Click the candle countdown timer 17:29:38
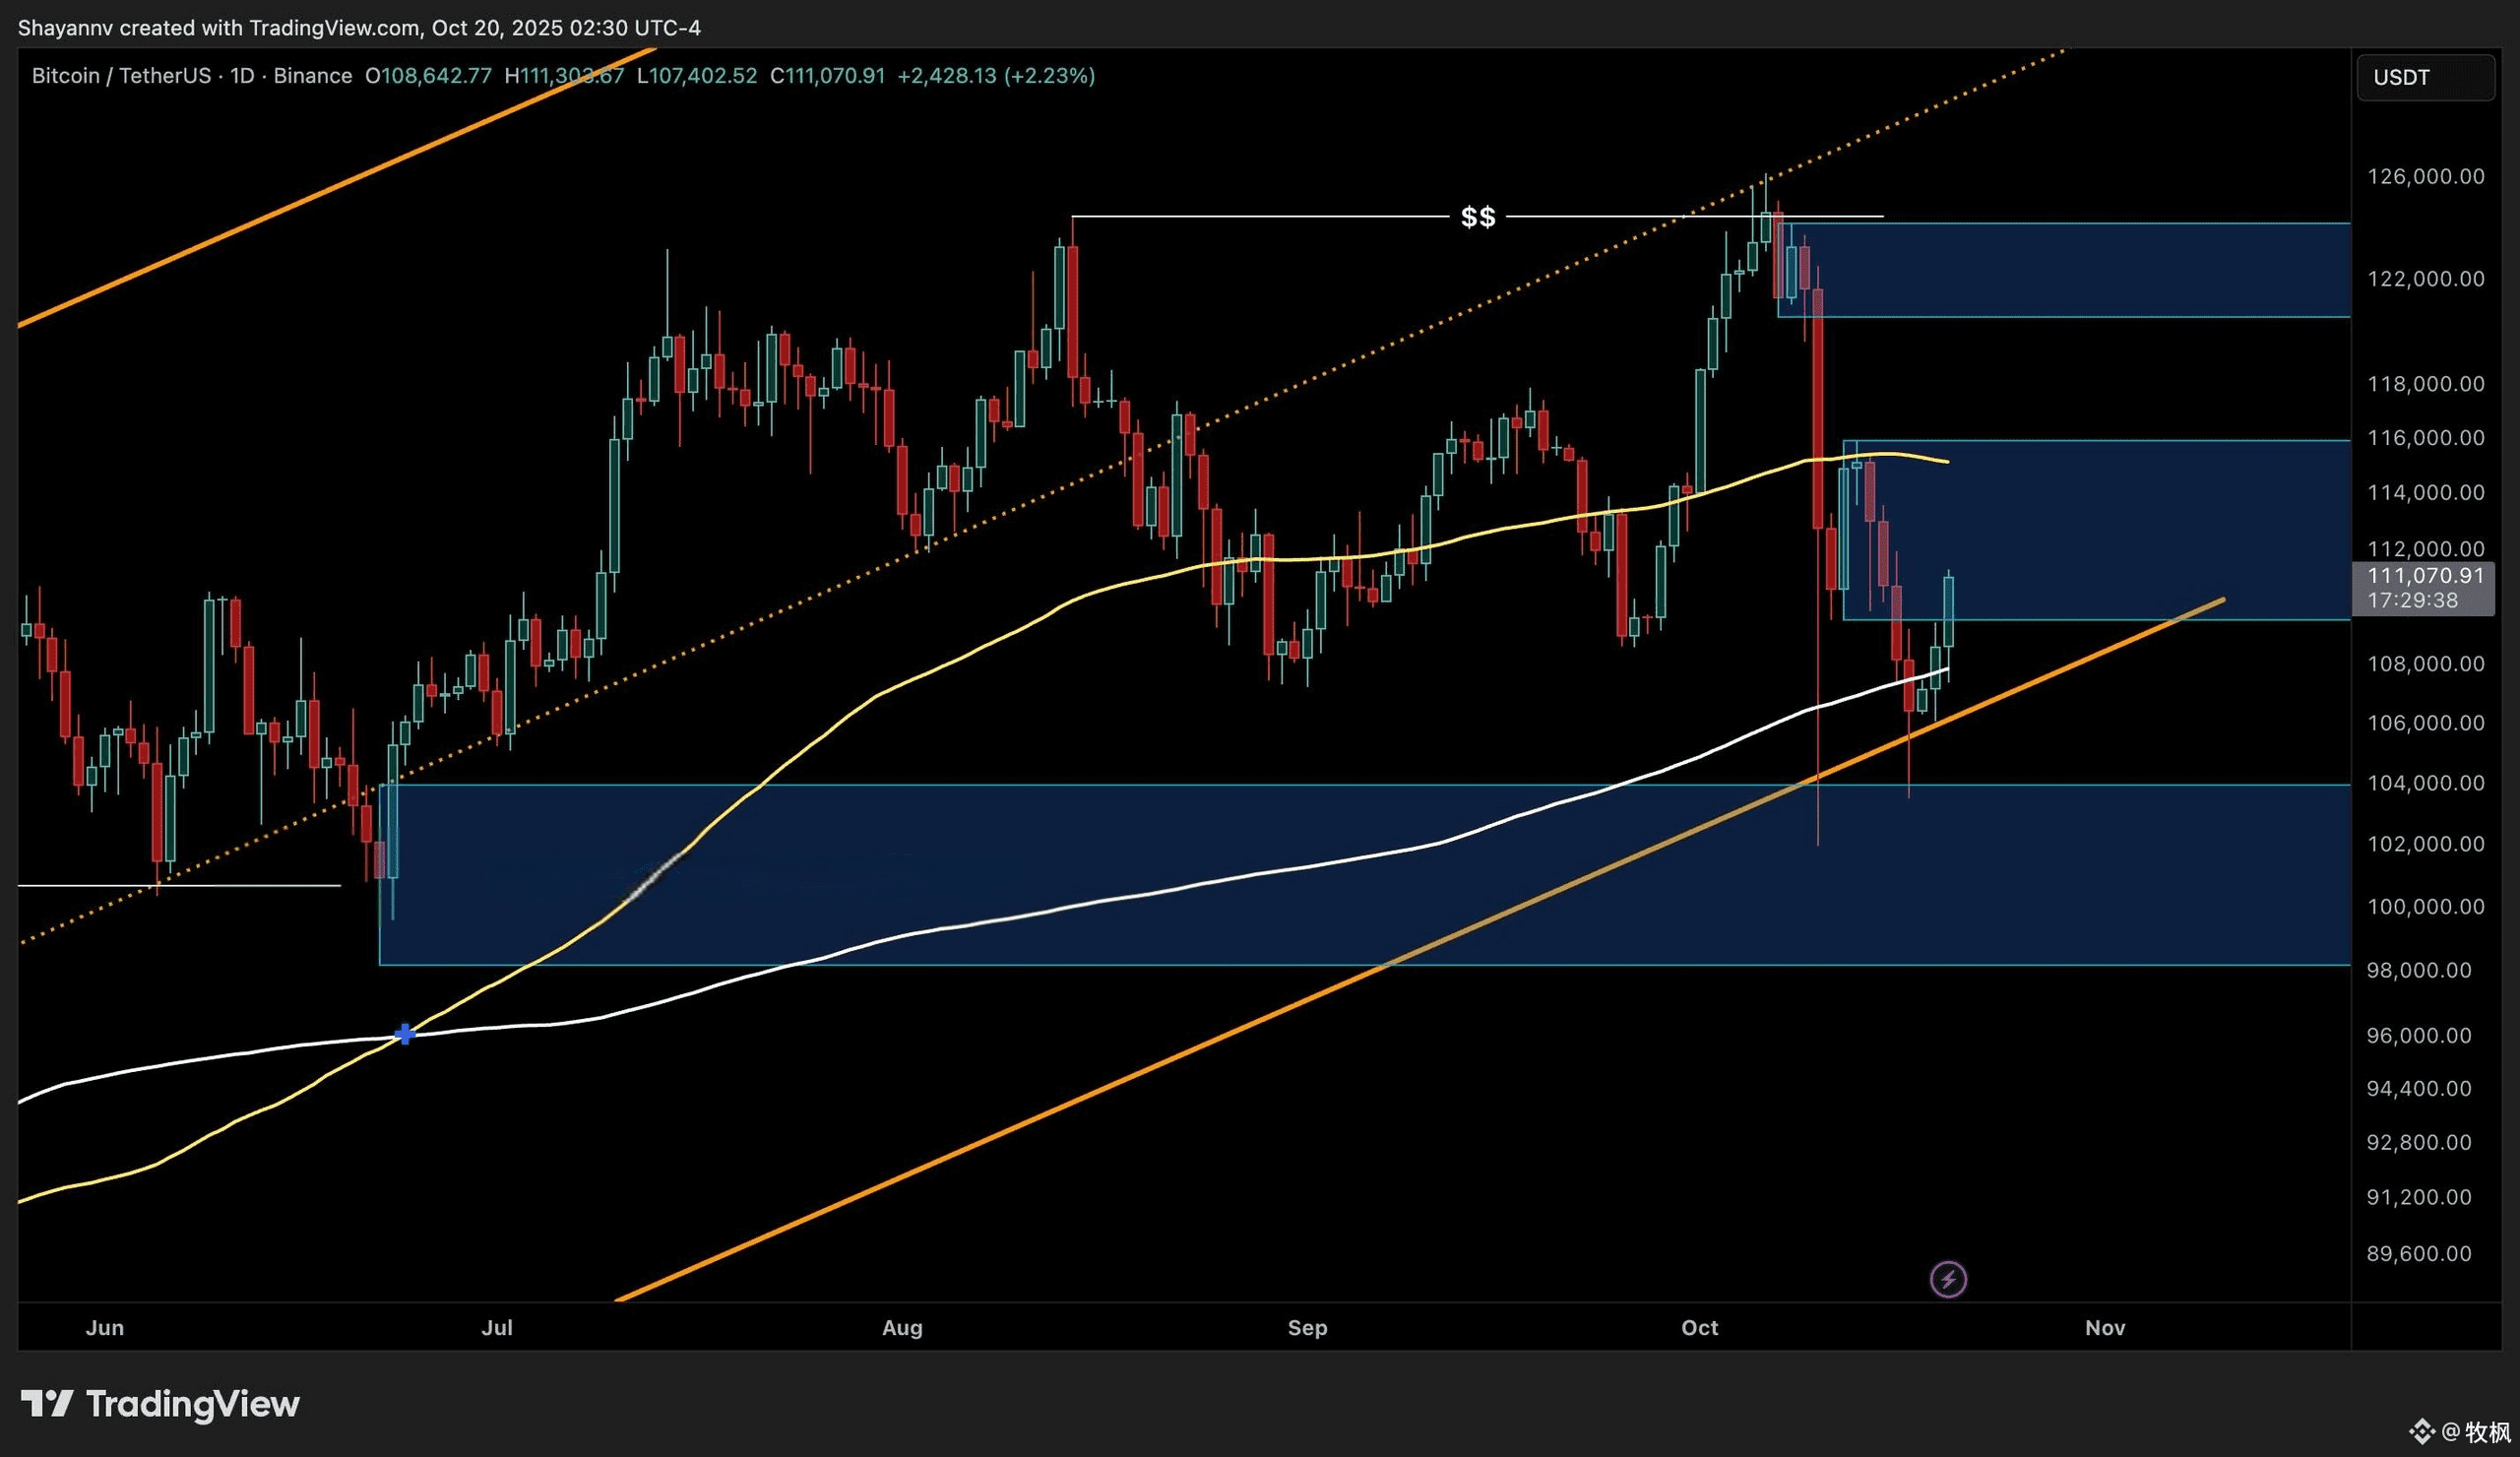Image resolution: width=2520 pixels, height=1457 pixels. (2412, 600)
